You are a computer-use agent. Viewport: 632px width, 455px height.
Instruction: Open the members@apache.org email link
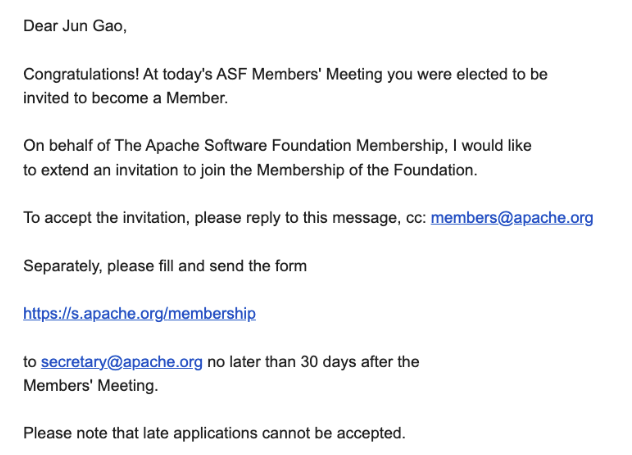(511, 218)
